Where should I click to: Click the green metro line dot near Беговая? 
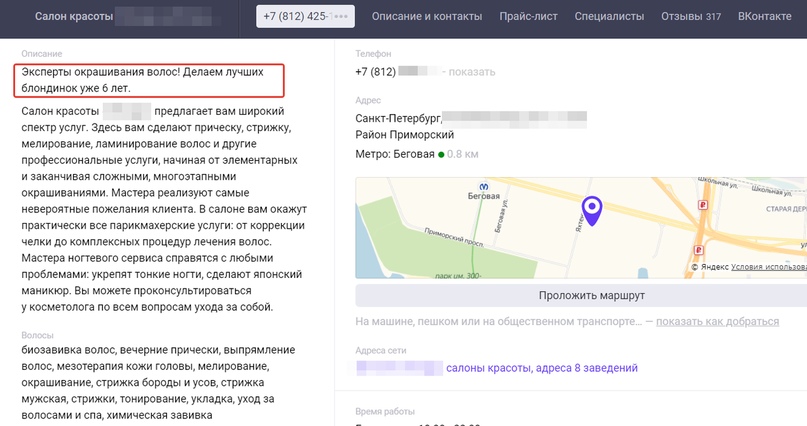pos(441,154)
